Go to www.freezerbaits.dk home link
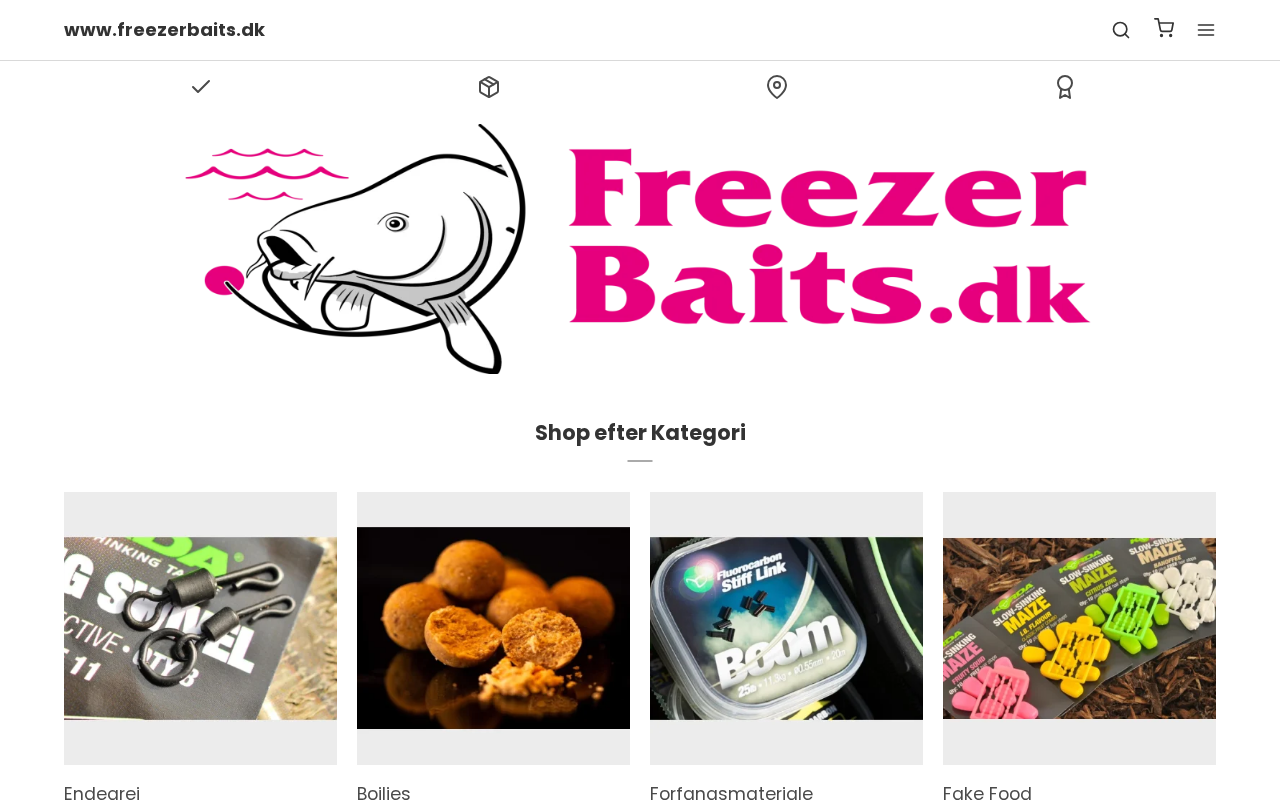 [164, 30]
